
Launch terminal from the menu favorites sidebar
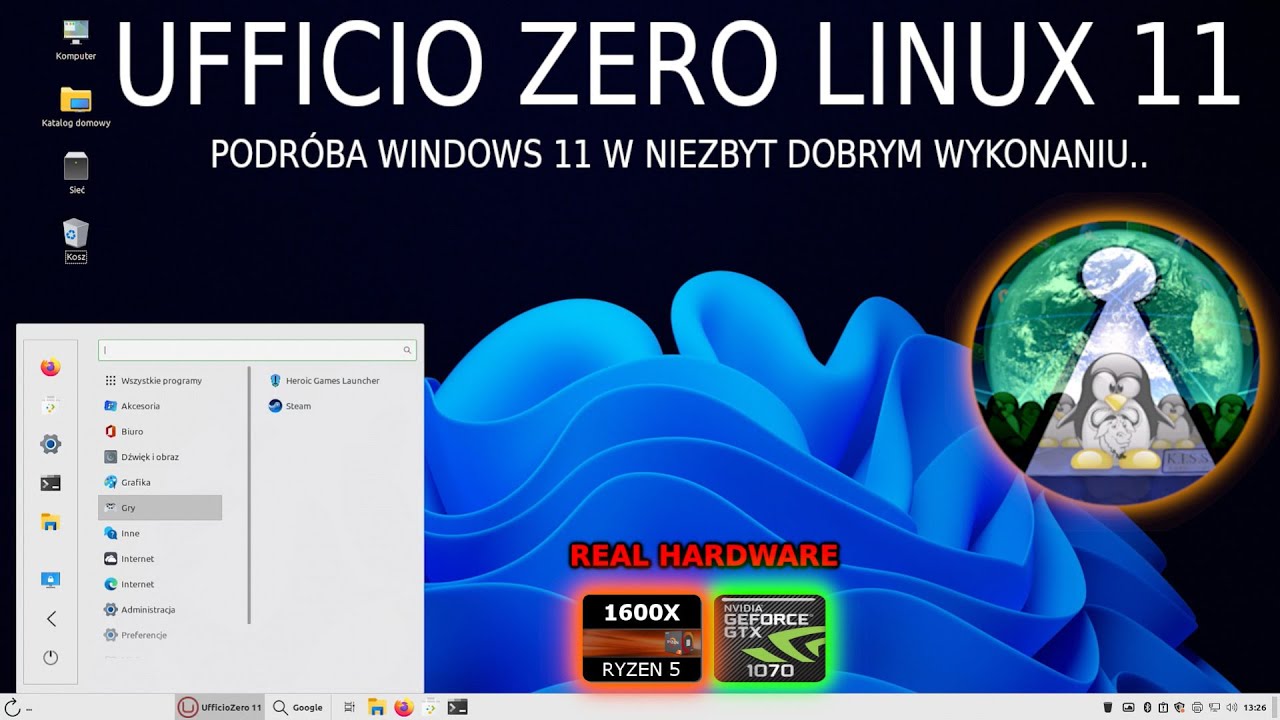click(50, 483)
